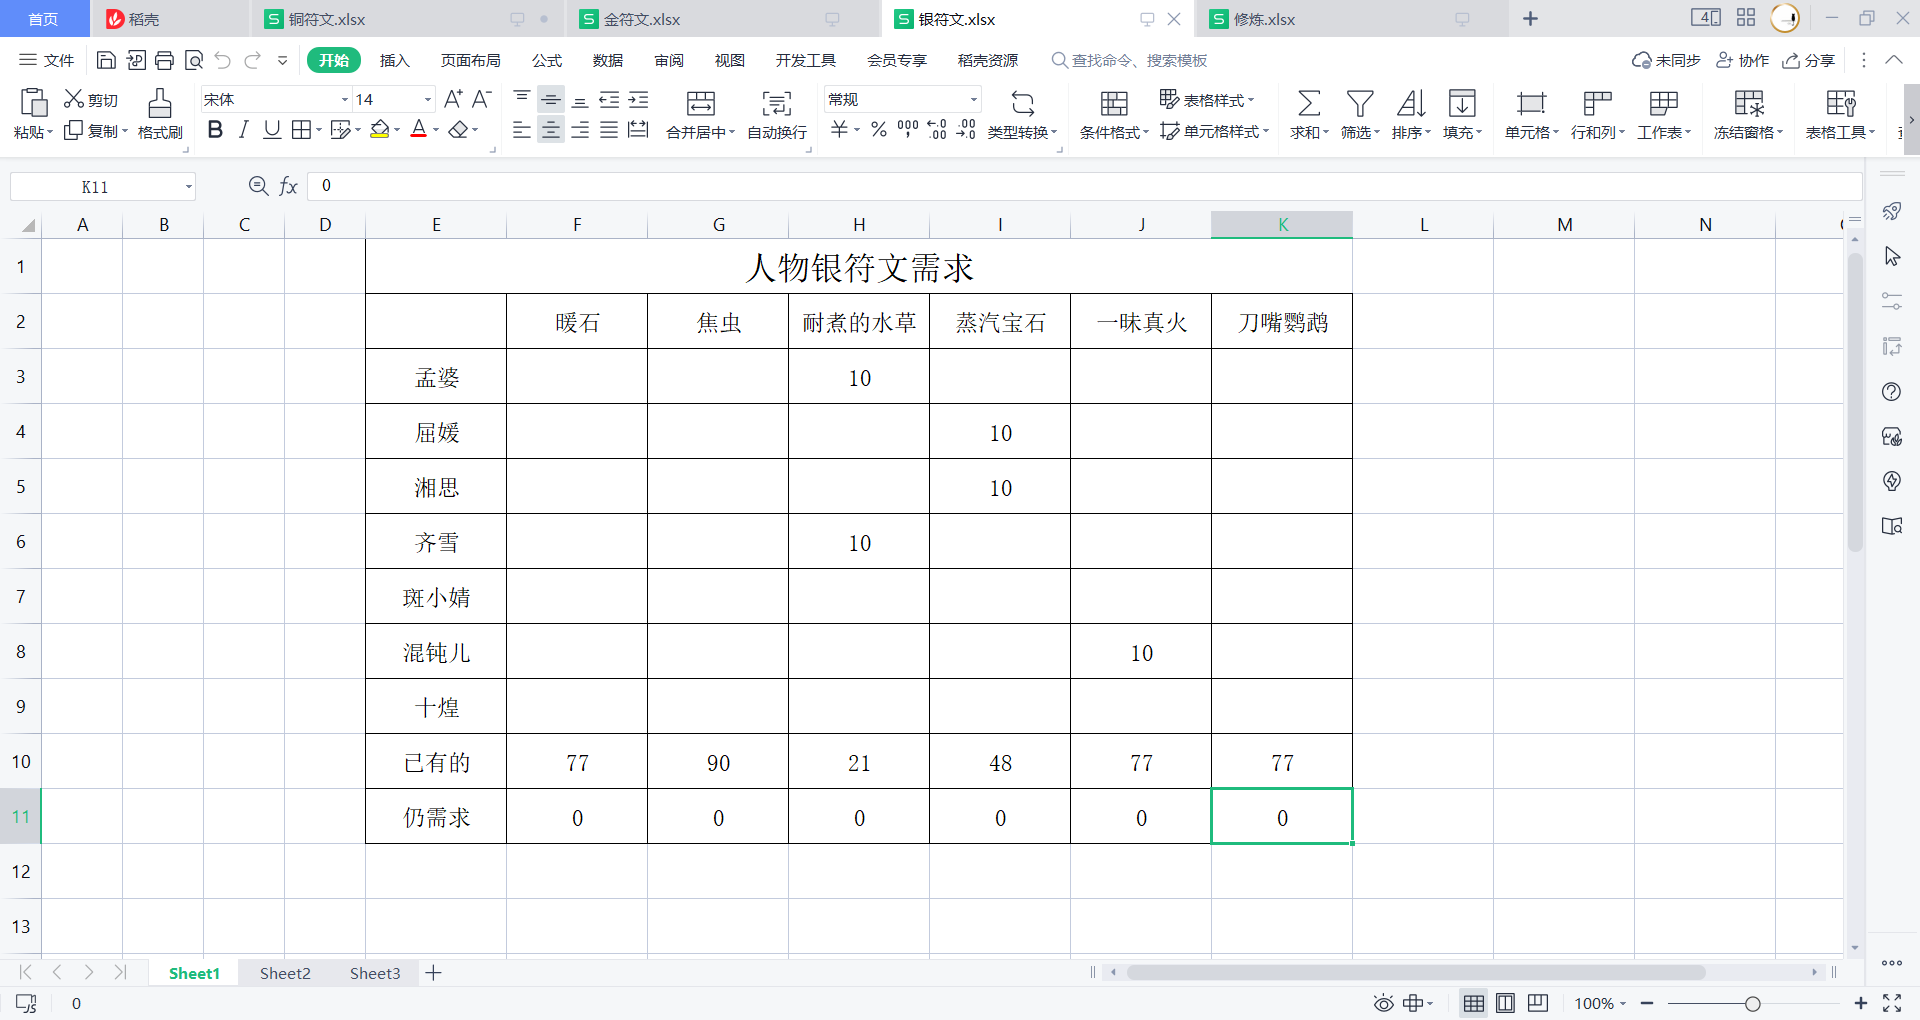The image size is (1920, 1020).
Task: Click the AutoSum (求和) sigma icon
Action: (1308, 103)
